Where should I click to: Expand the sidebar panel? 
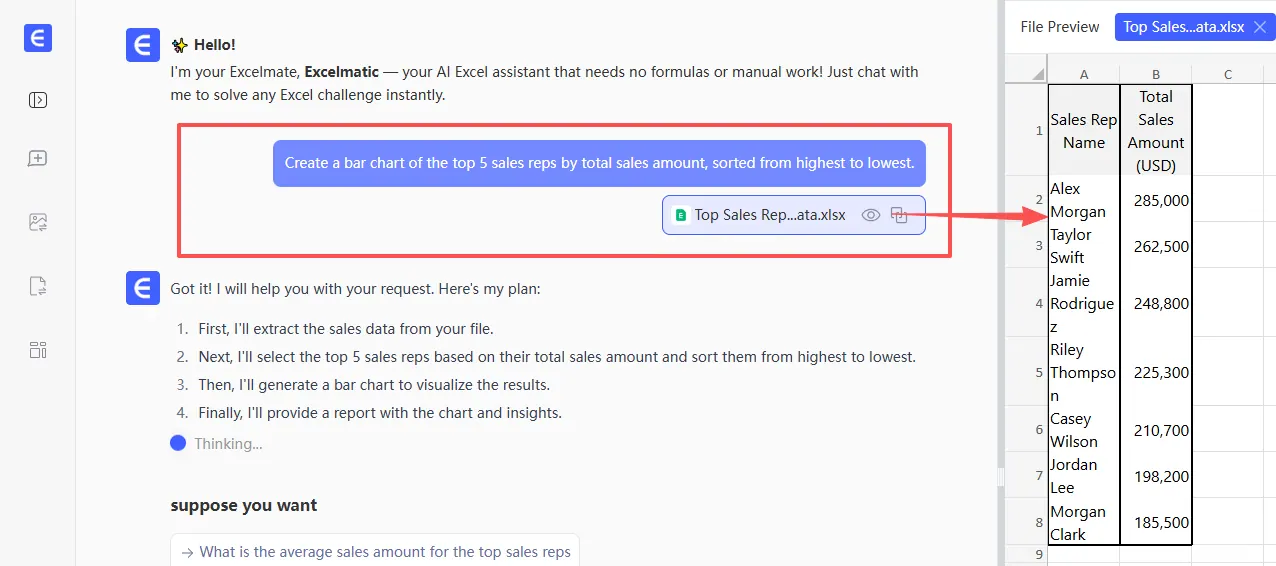(38, 100)
